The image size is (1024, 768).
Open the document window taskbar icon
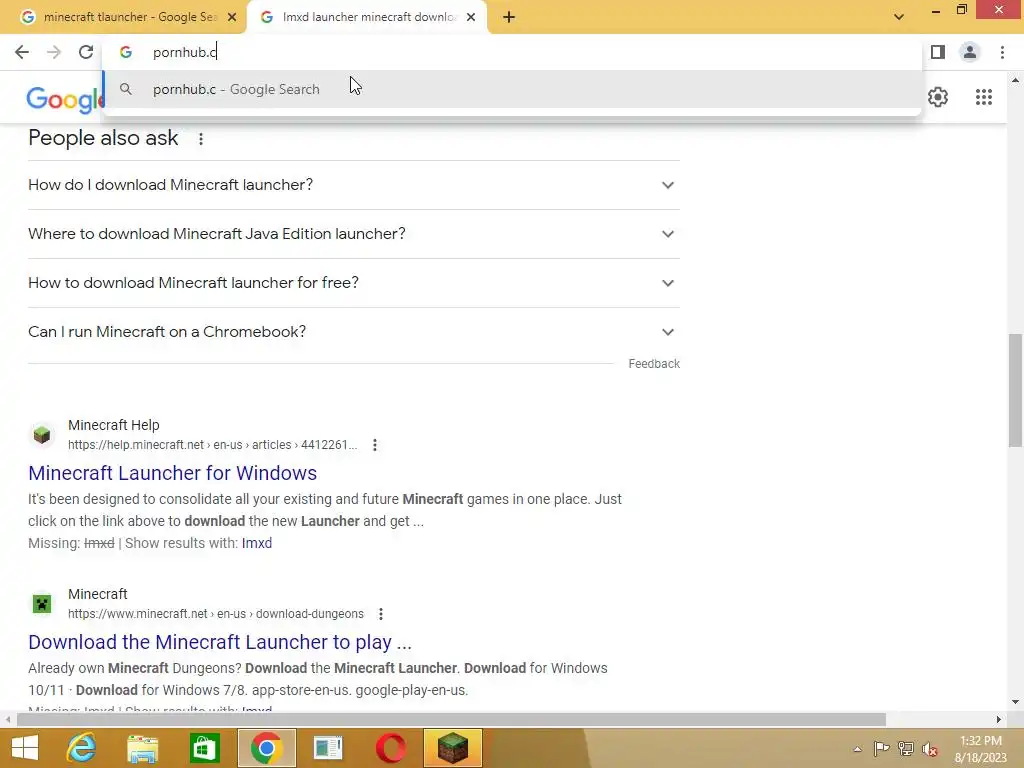point(328,748)
